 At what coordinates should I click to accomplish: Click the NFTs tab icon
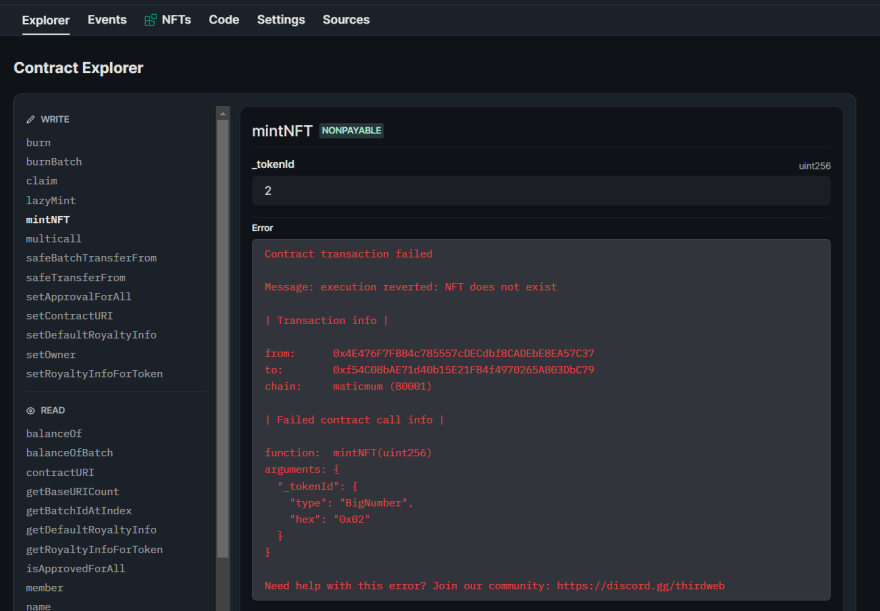pos(151,20)
